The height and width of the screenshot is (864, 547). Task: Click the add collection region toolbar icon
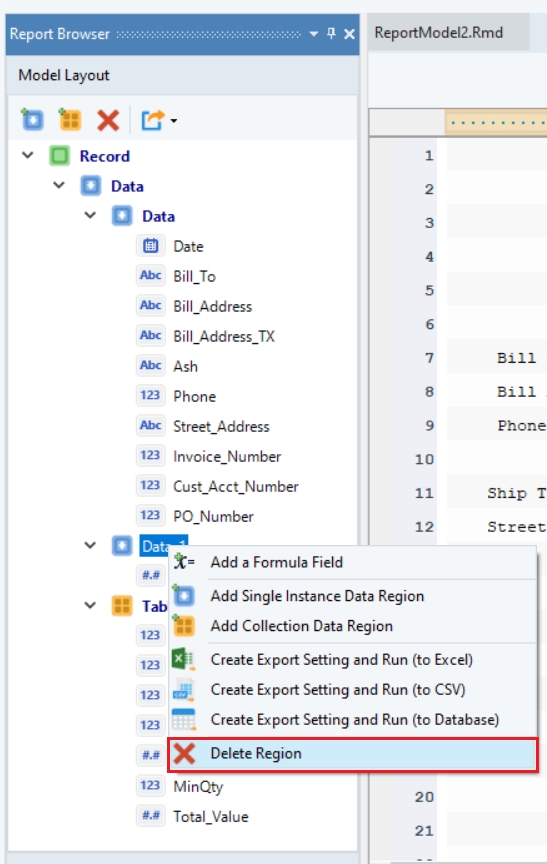pyautogui.click(x=70, y=120)
